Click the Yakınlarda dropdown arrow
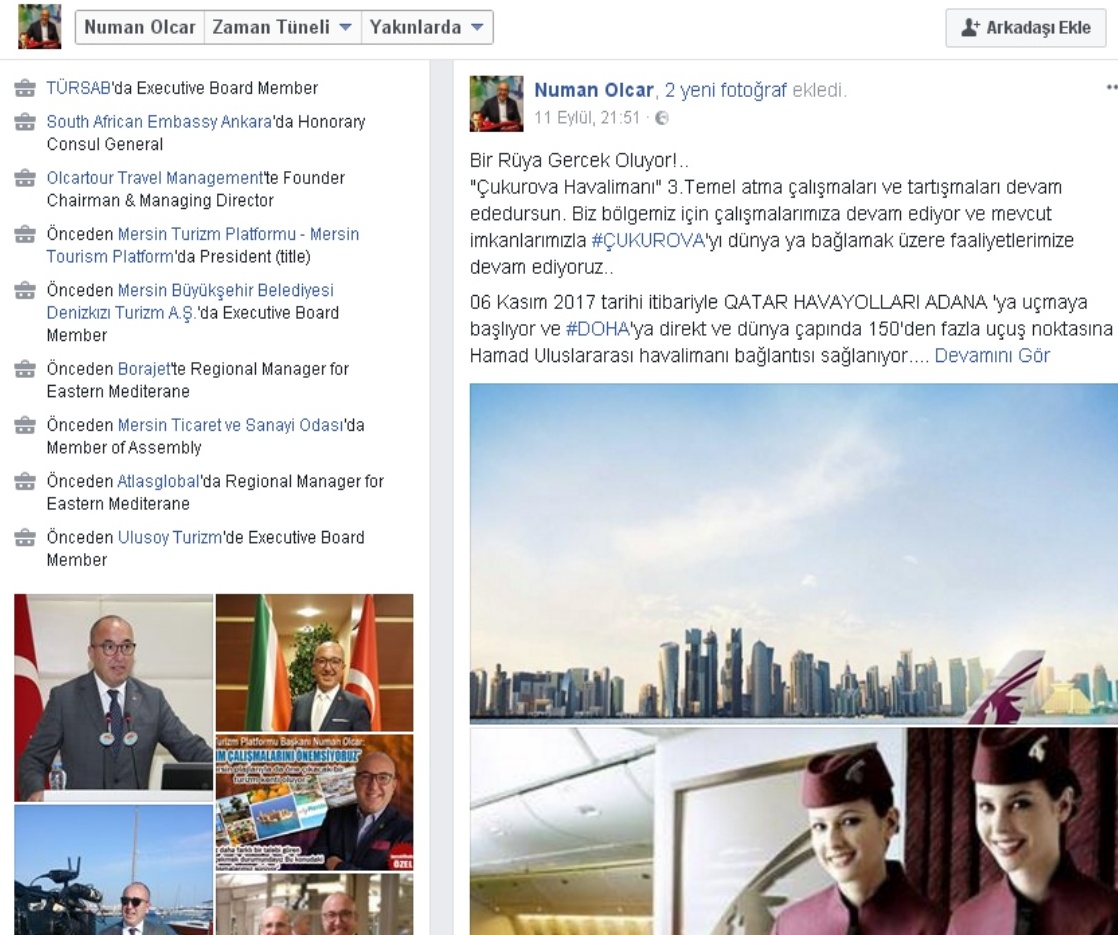The width and height of the screenshot is (1118, 935). pyautogui.click(x=478, y=27)
